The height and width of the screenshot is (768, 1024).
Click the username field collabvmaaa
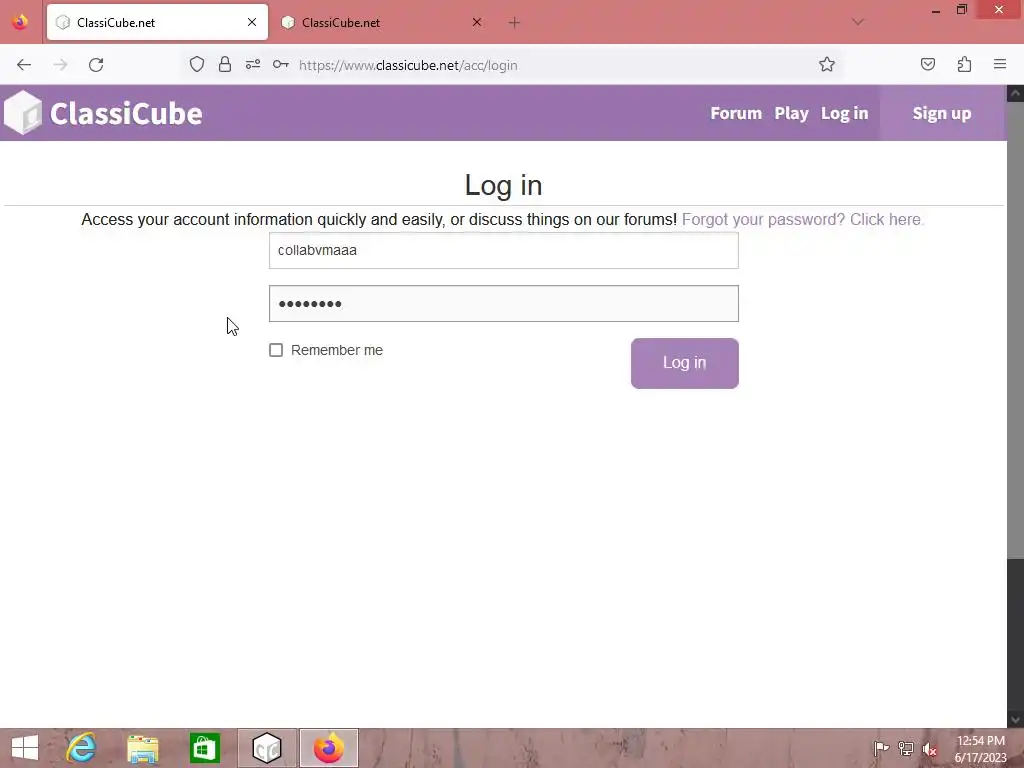504,250
